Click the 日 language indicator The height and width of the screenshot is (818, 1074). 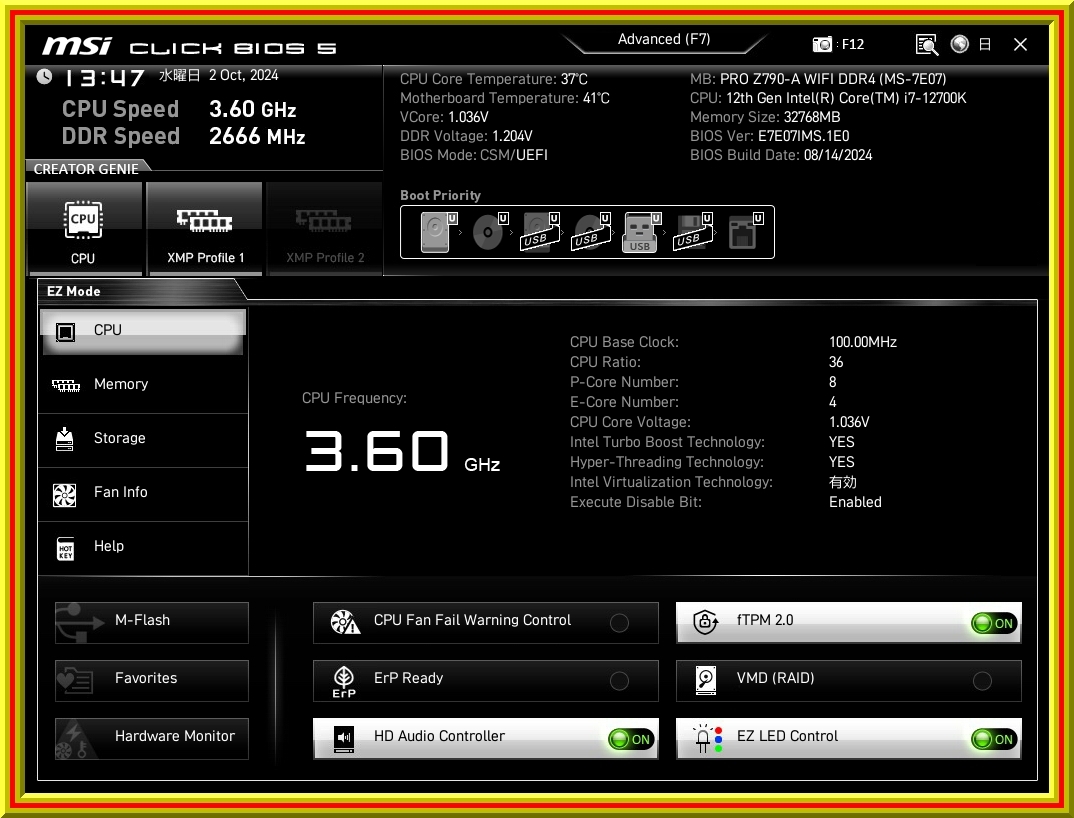(985, 45)
